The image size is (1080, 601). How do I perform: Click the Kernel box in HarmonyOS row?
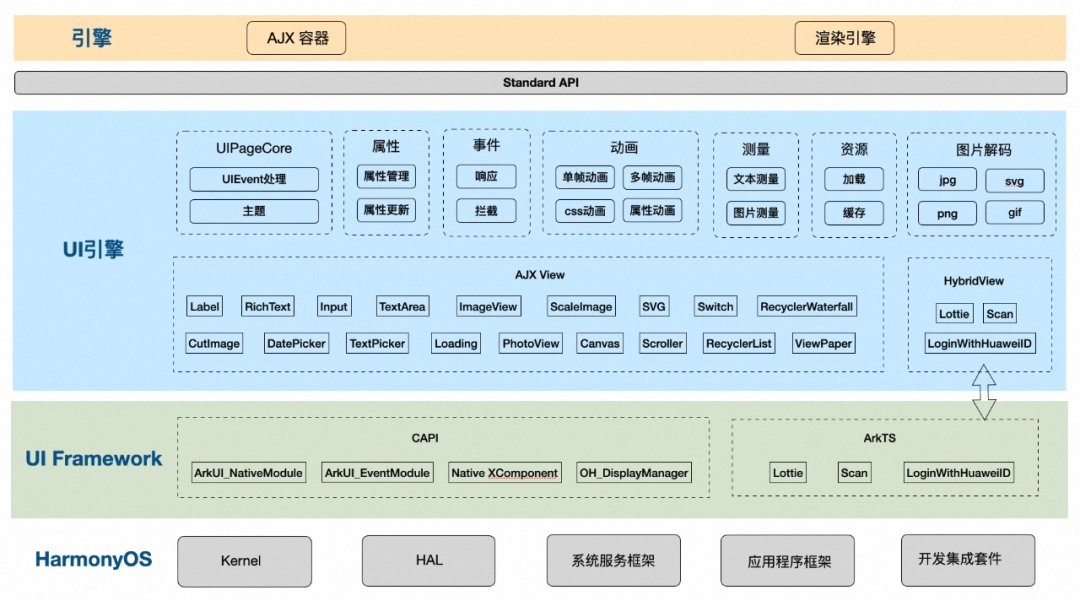[x=241, y=561]
